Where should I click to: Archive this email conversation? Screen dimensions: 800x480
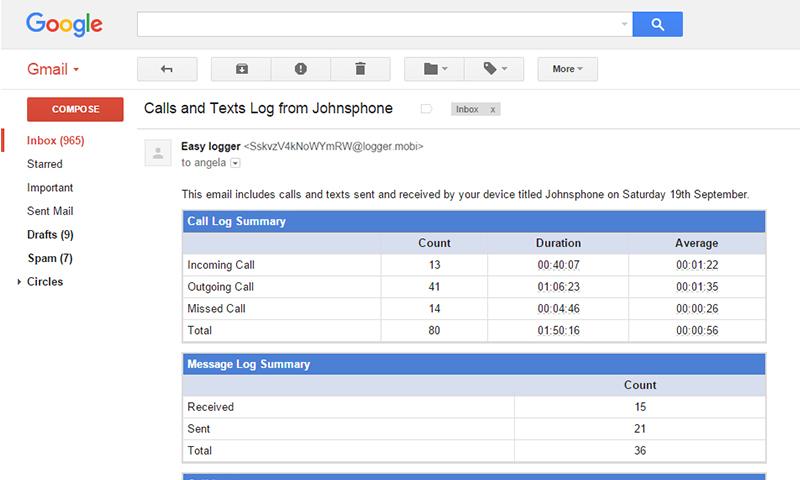point(242,69)
